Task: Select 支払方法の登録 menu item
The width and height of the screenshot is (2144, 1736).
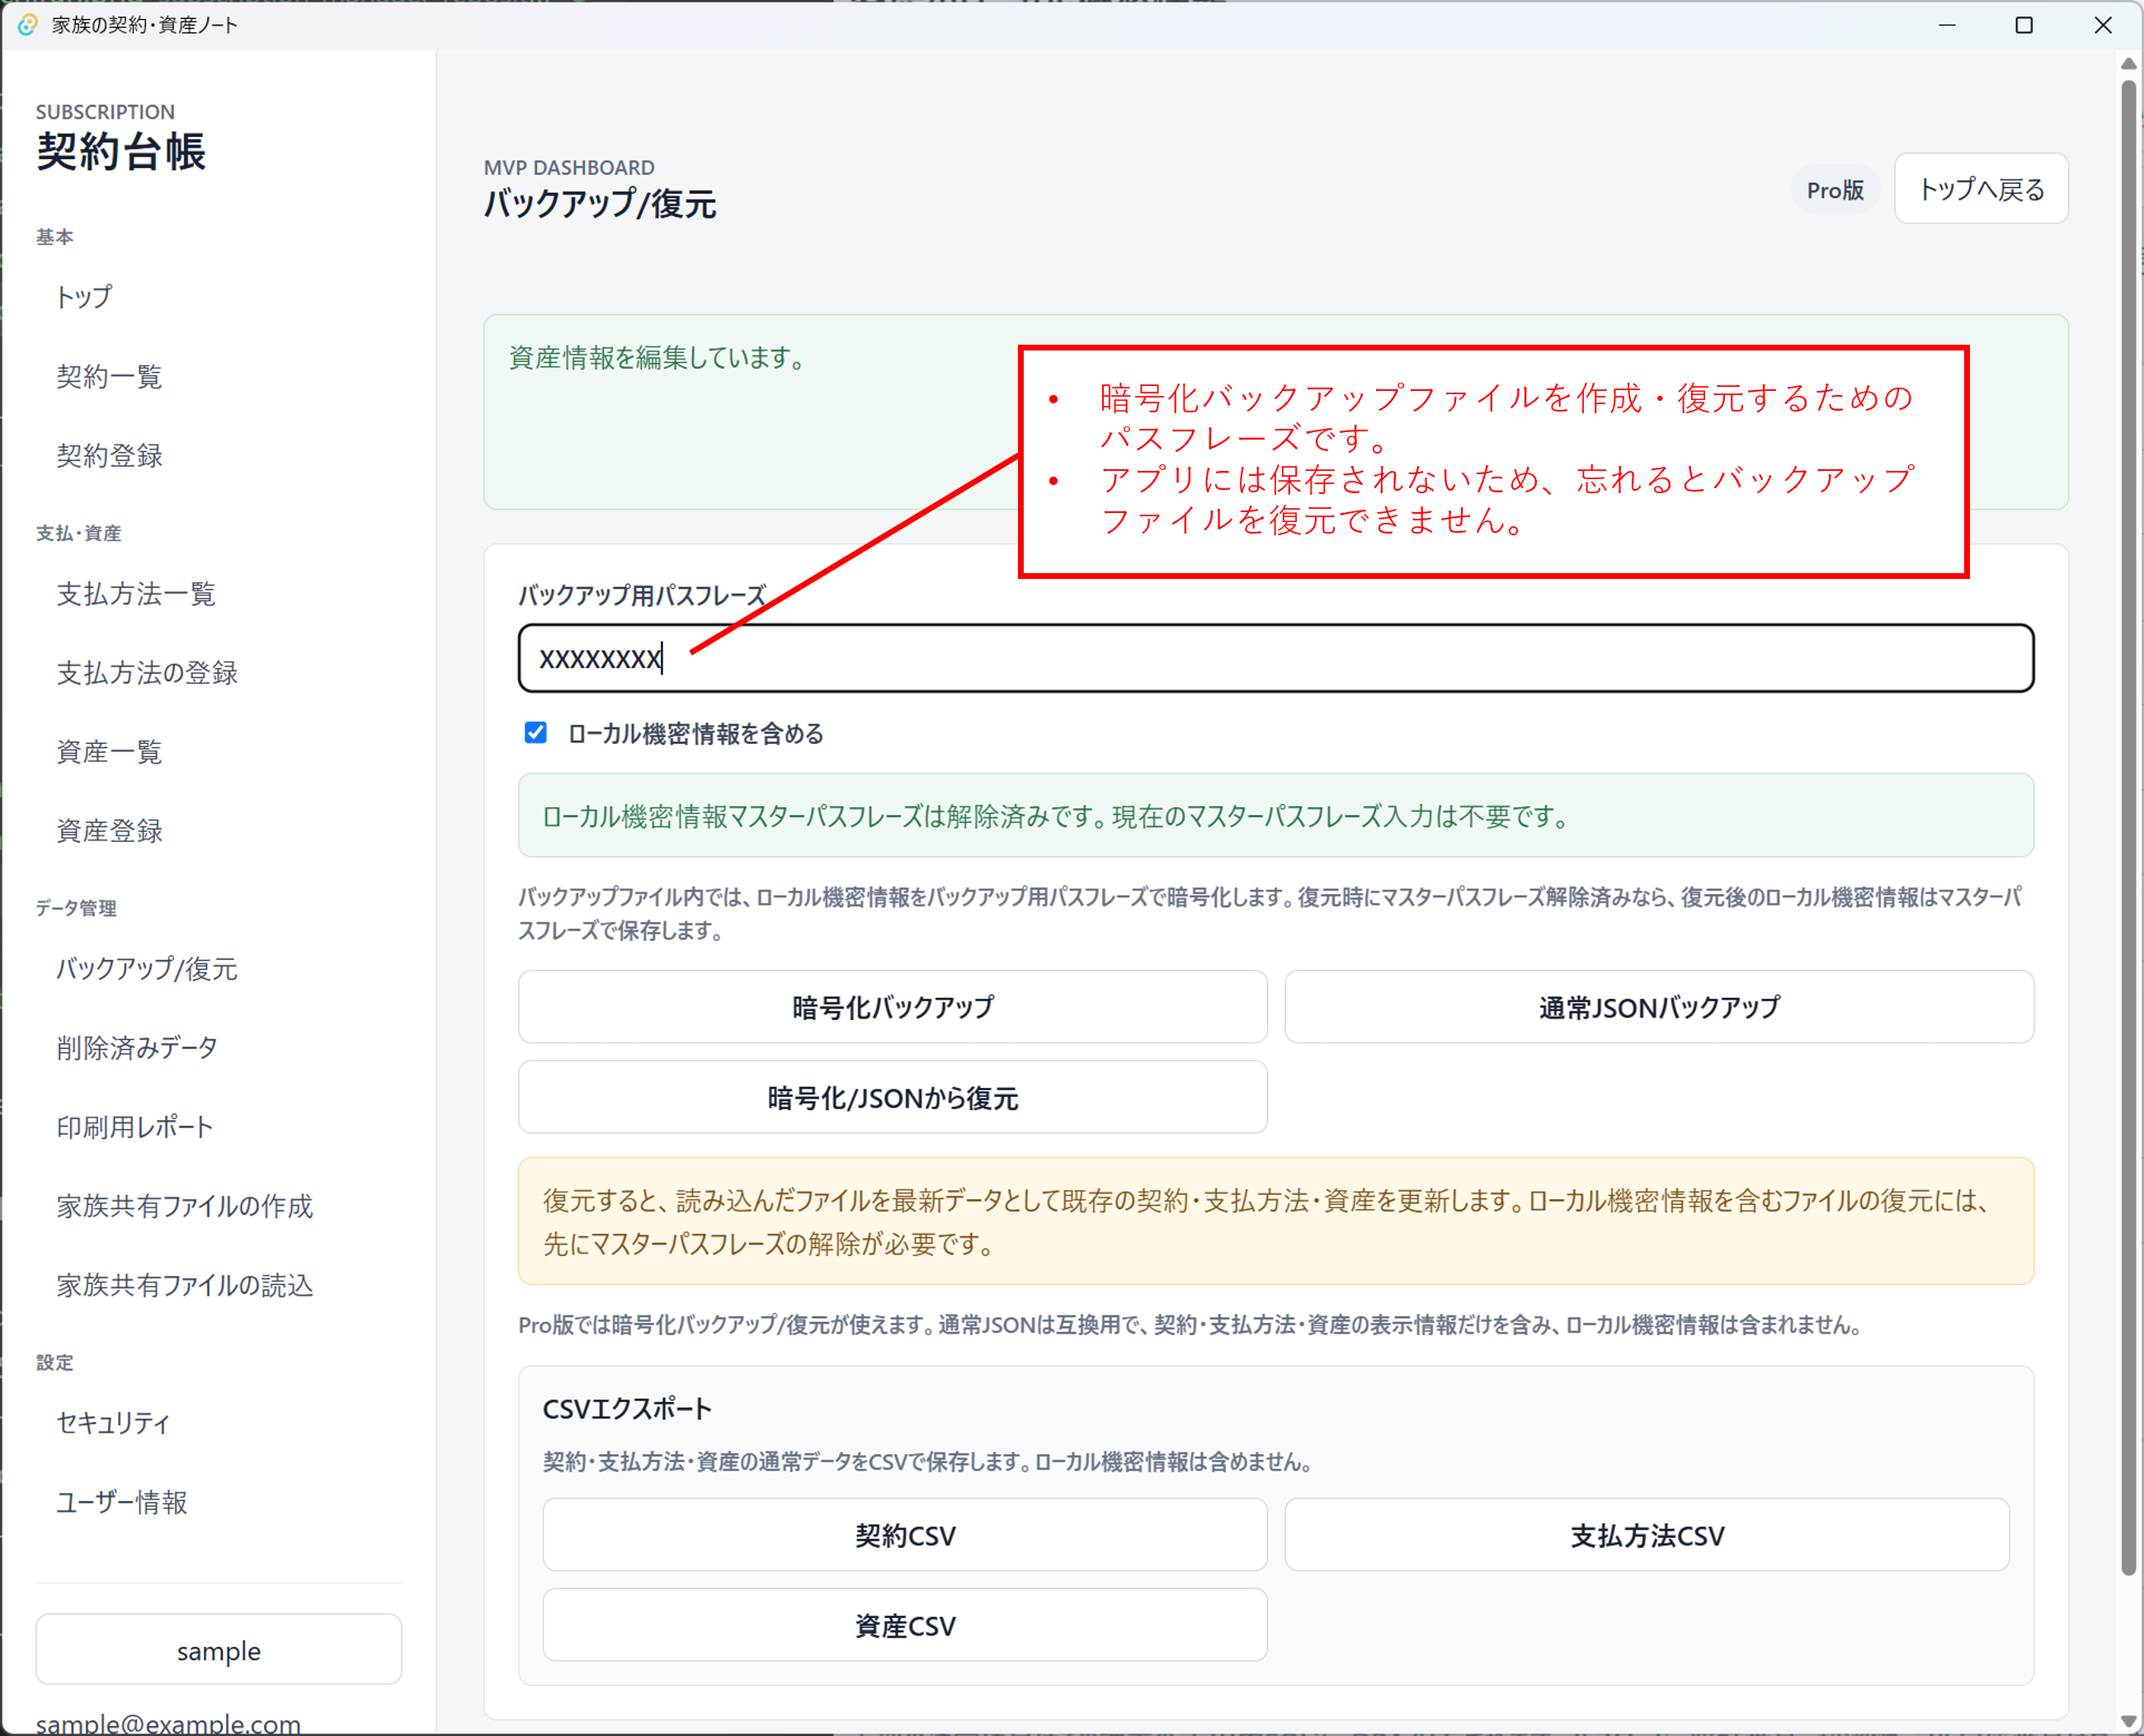Action: click(147, 672)
